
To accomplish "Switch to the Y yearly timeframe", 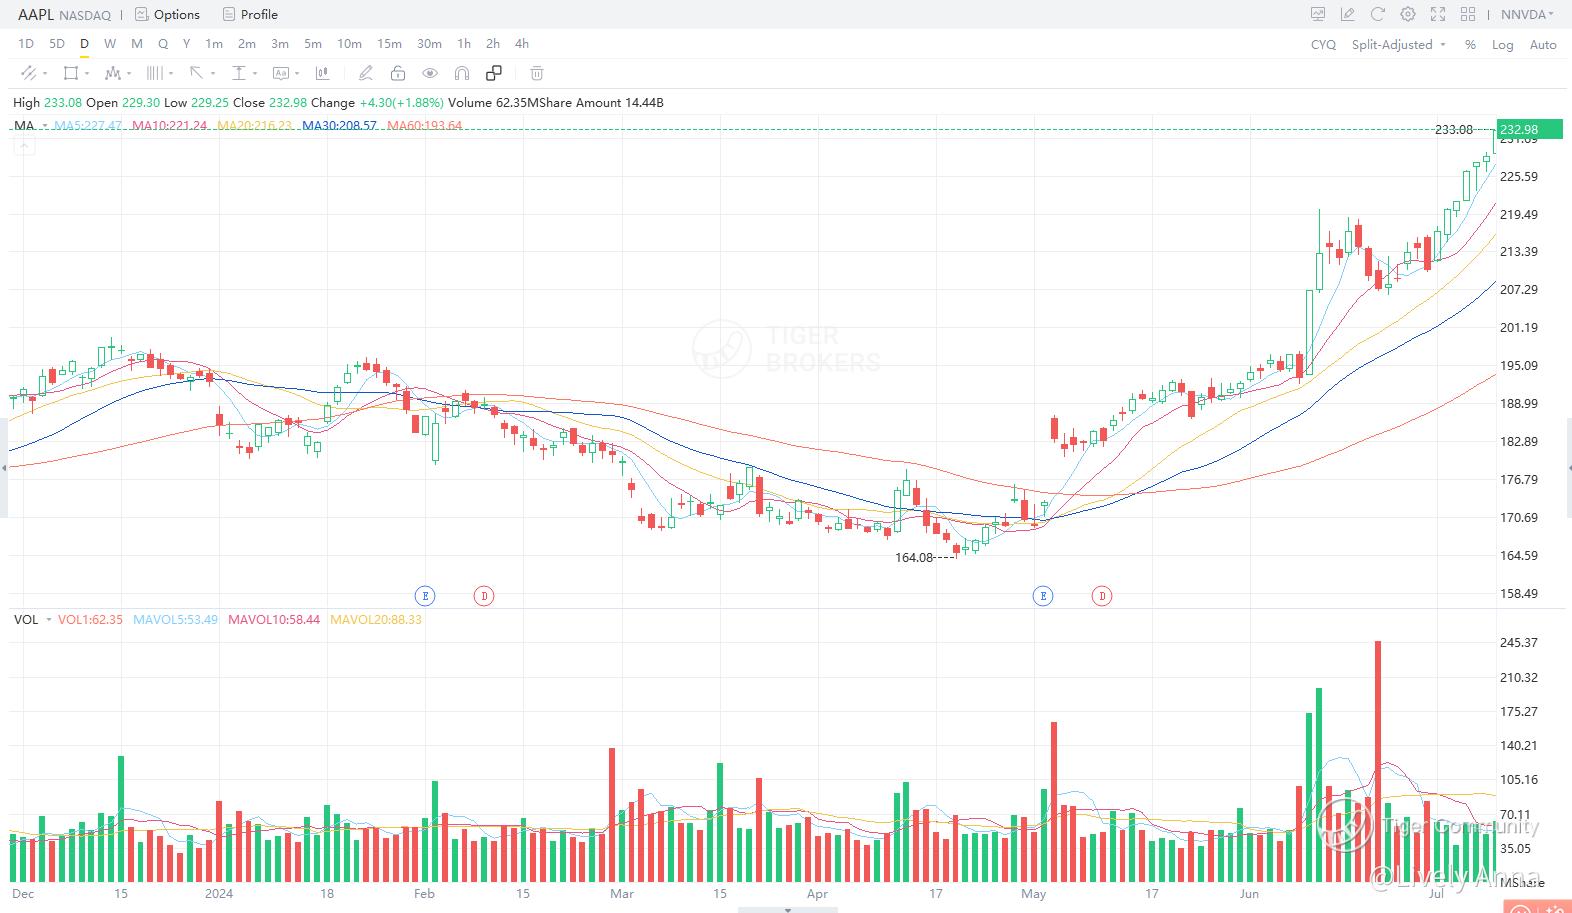I will click(187, 43).
